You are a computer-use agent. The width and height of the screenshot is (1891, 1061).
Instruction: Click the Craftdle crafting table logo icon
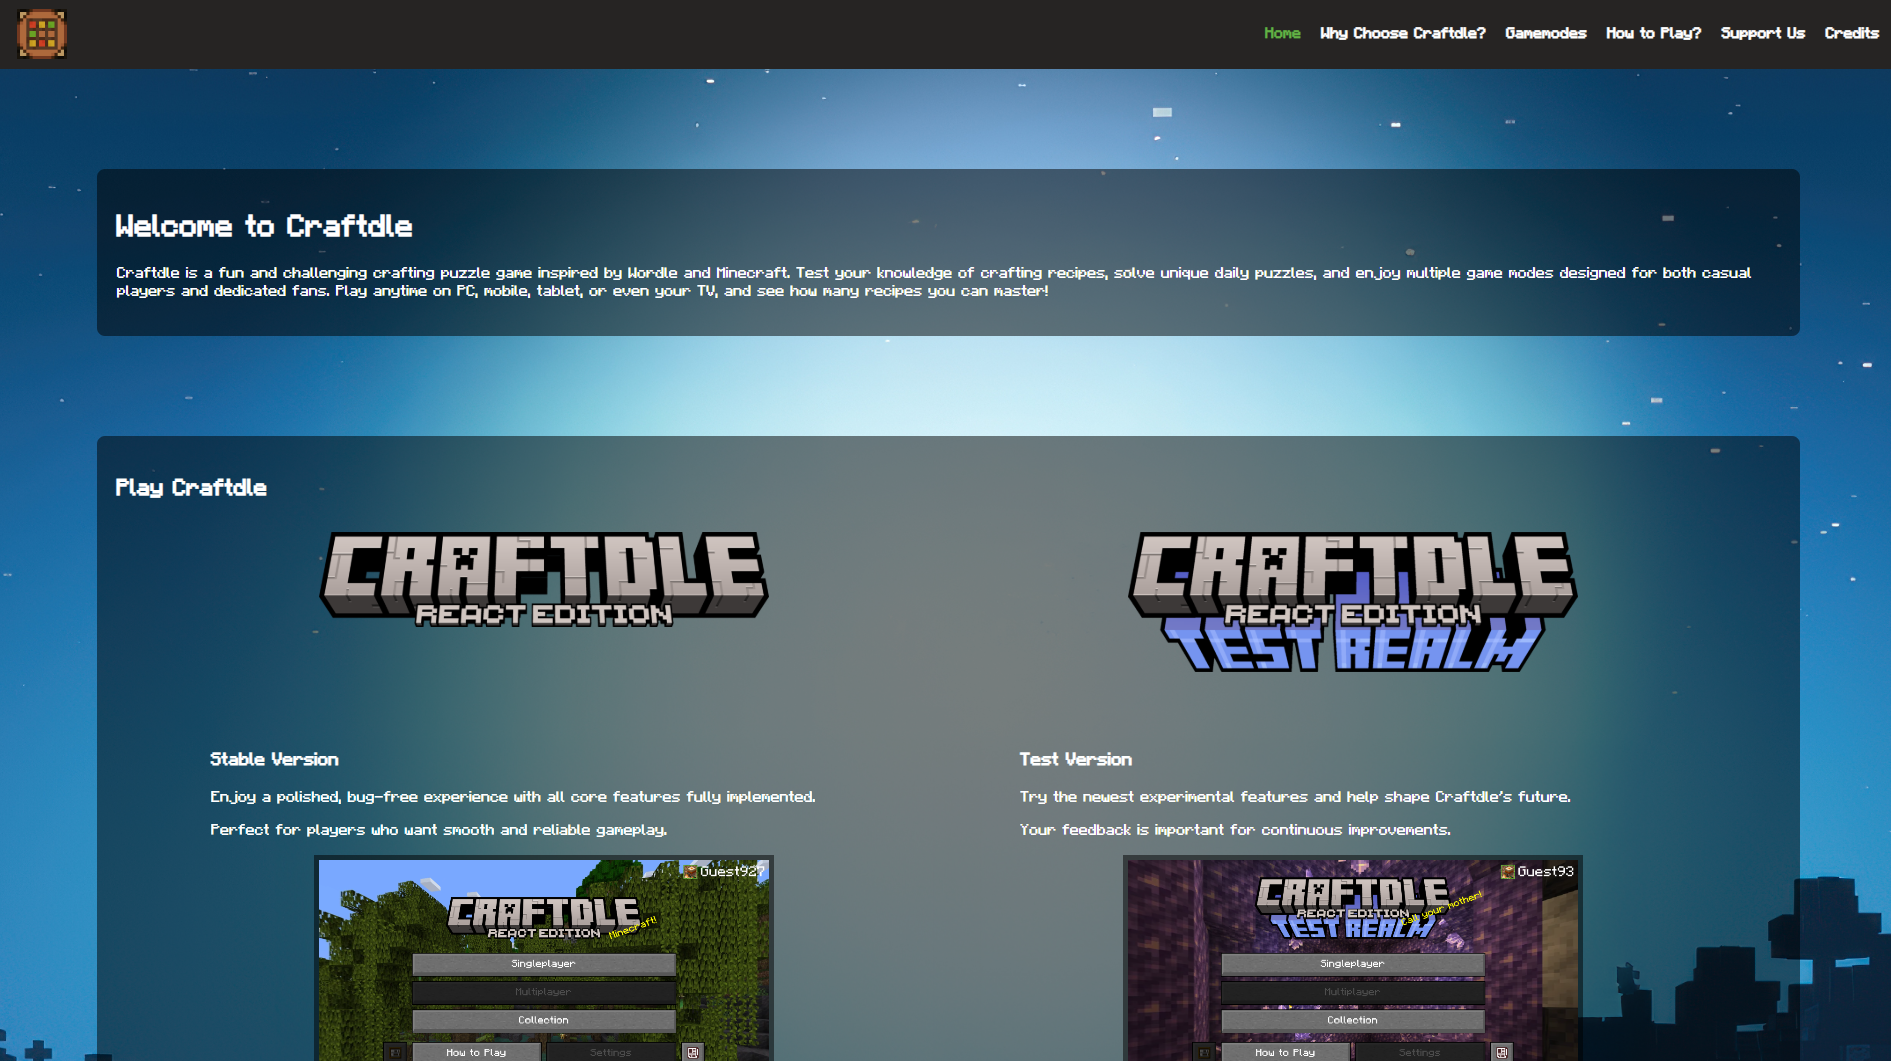click(41, 34)
